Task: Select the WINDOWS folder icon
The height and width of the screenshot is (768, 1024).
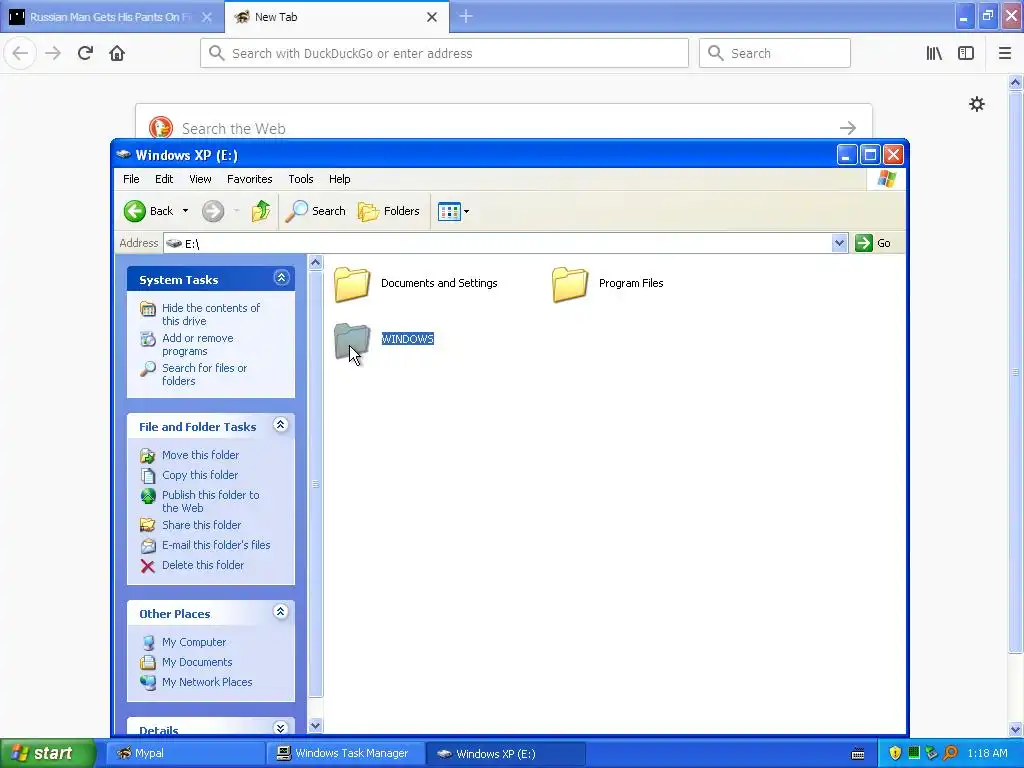Action: coord(353,340)
